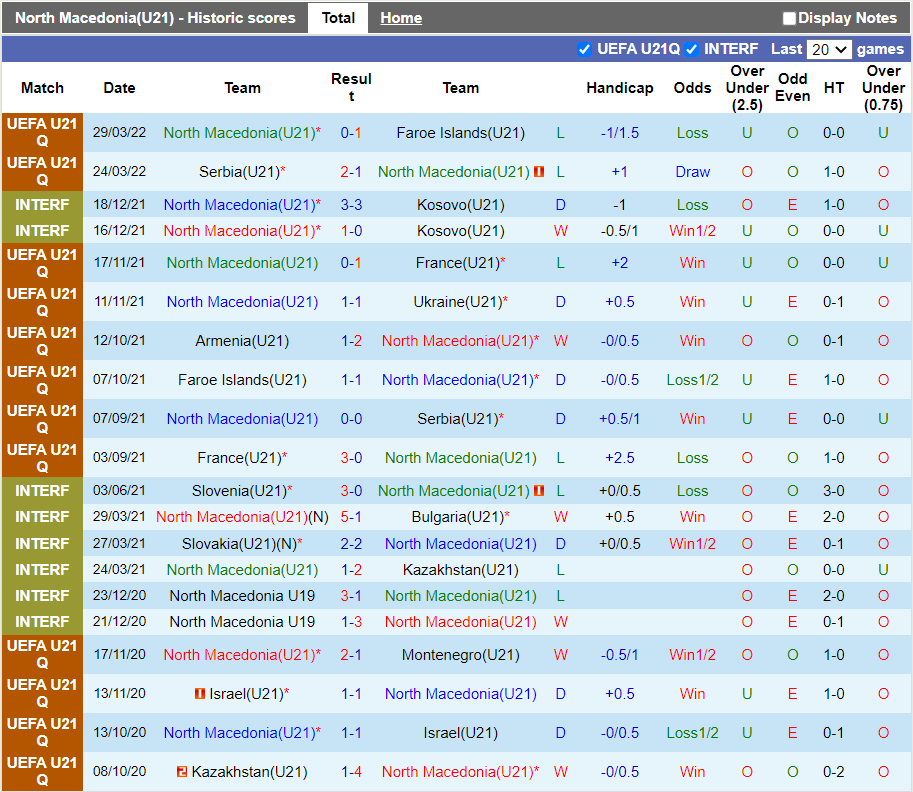The width and height of the screenshot is (913, 792).
Task: Click red card icon beside Israel(U21) 13/11/20
Action: pyautogui.click(x=200, y=694)
